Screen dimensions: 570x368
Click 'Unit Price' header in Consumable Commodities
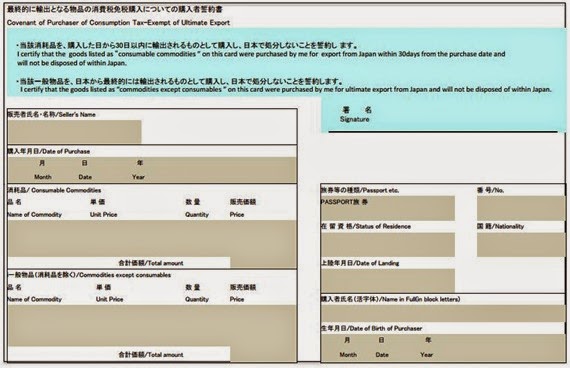pyautogui.click(x=104, y=215)
